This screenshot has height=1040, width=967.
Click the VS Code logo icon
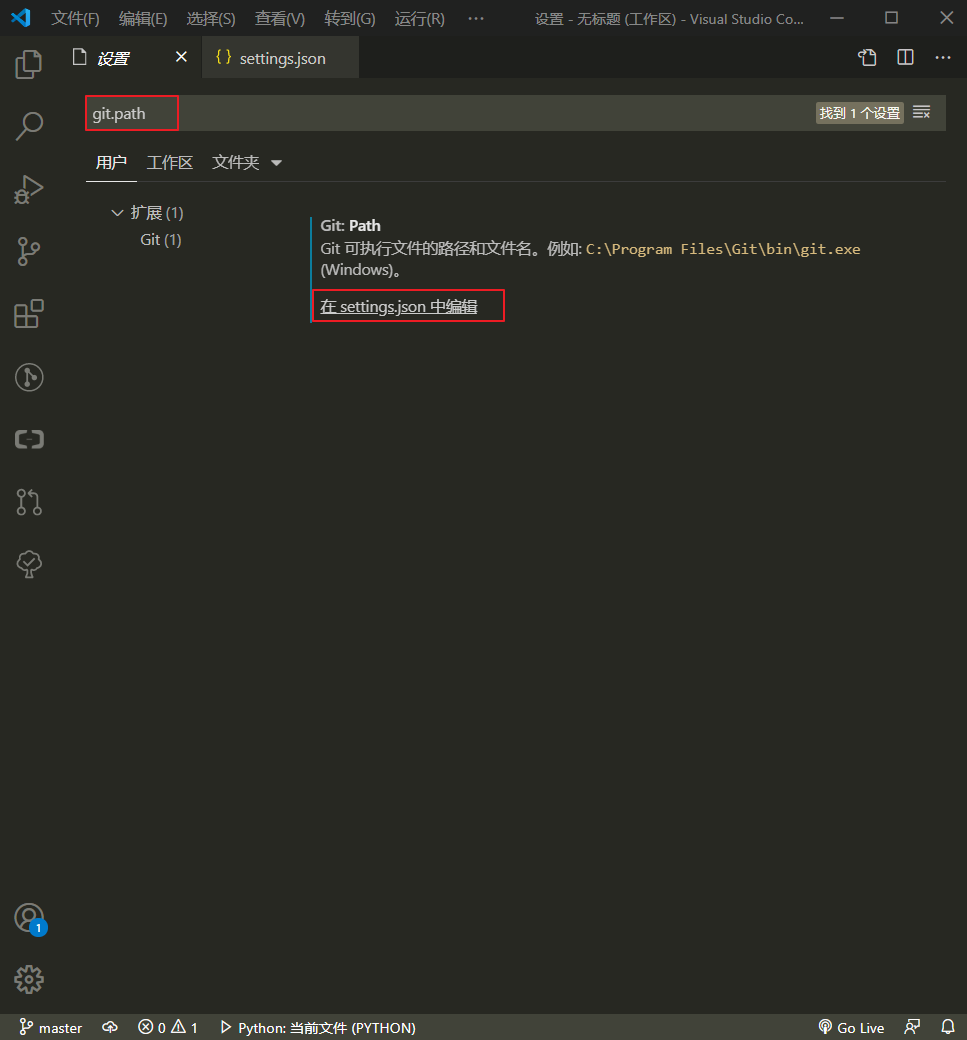pyautogui.click(x=21, y=18)
